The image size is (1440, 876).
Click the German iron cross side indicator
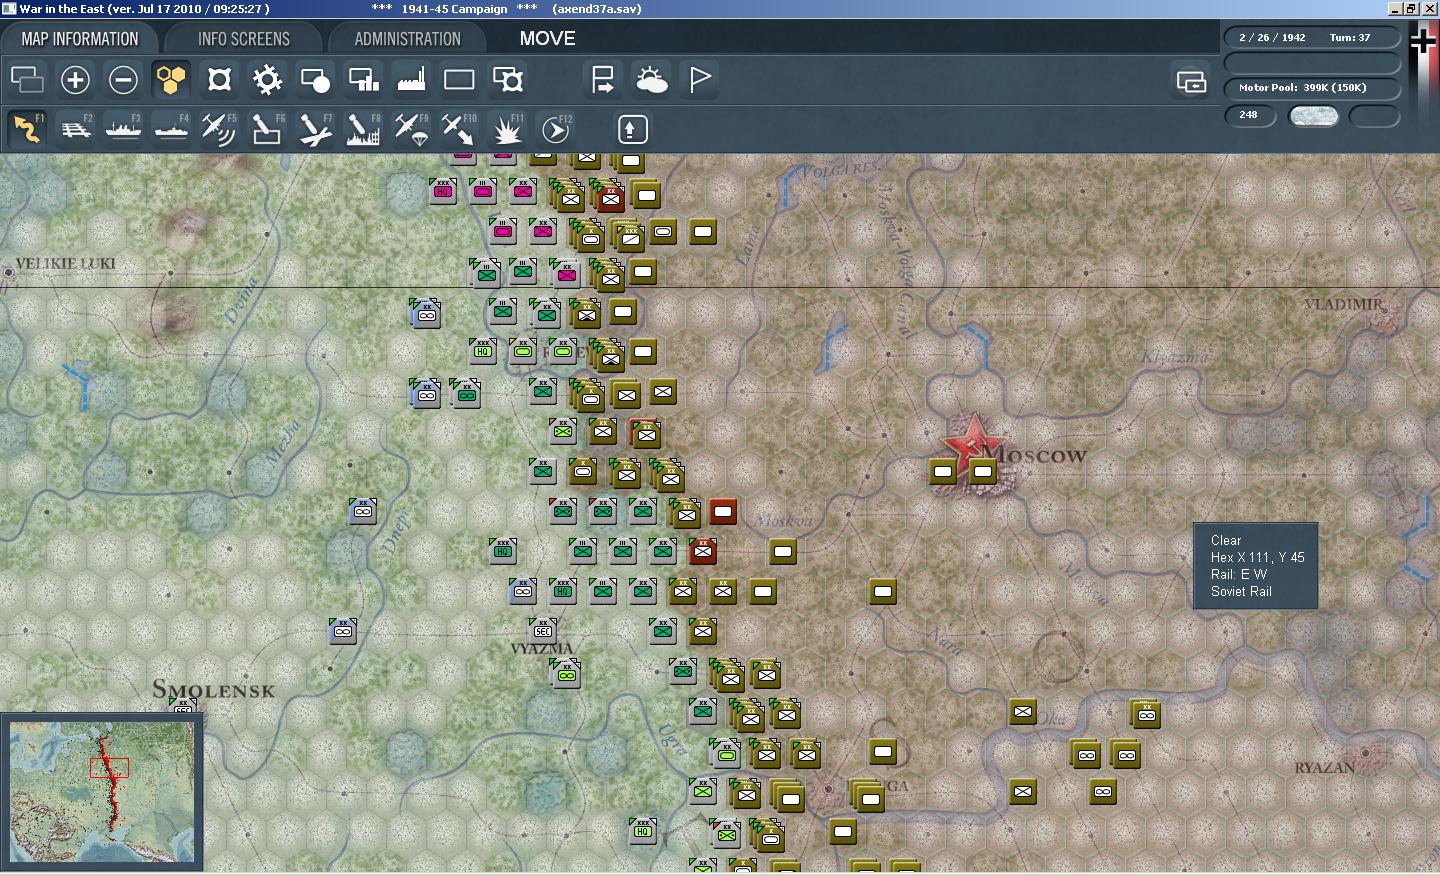[1423, 41]
